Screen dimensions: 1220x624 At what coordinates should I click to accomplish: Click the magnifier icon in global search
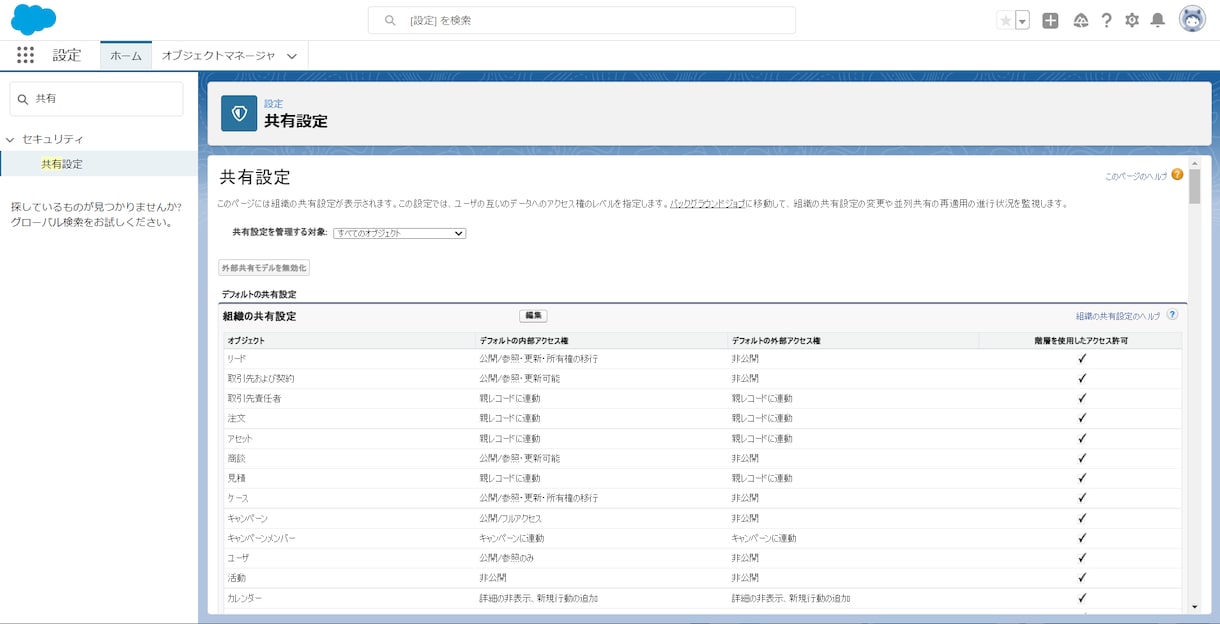[390, 20]
